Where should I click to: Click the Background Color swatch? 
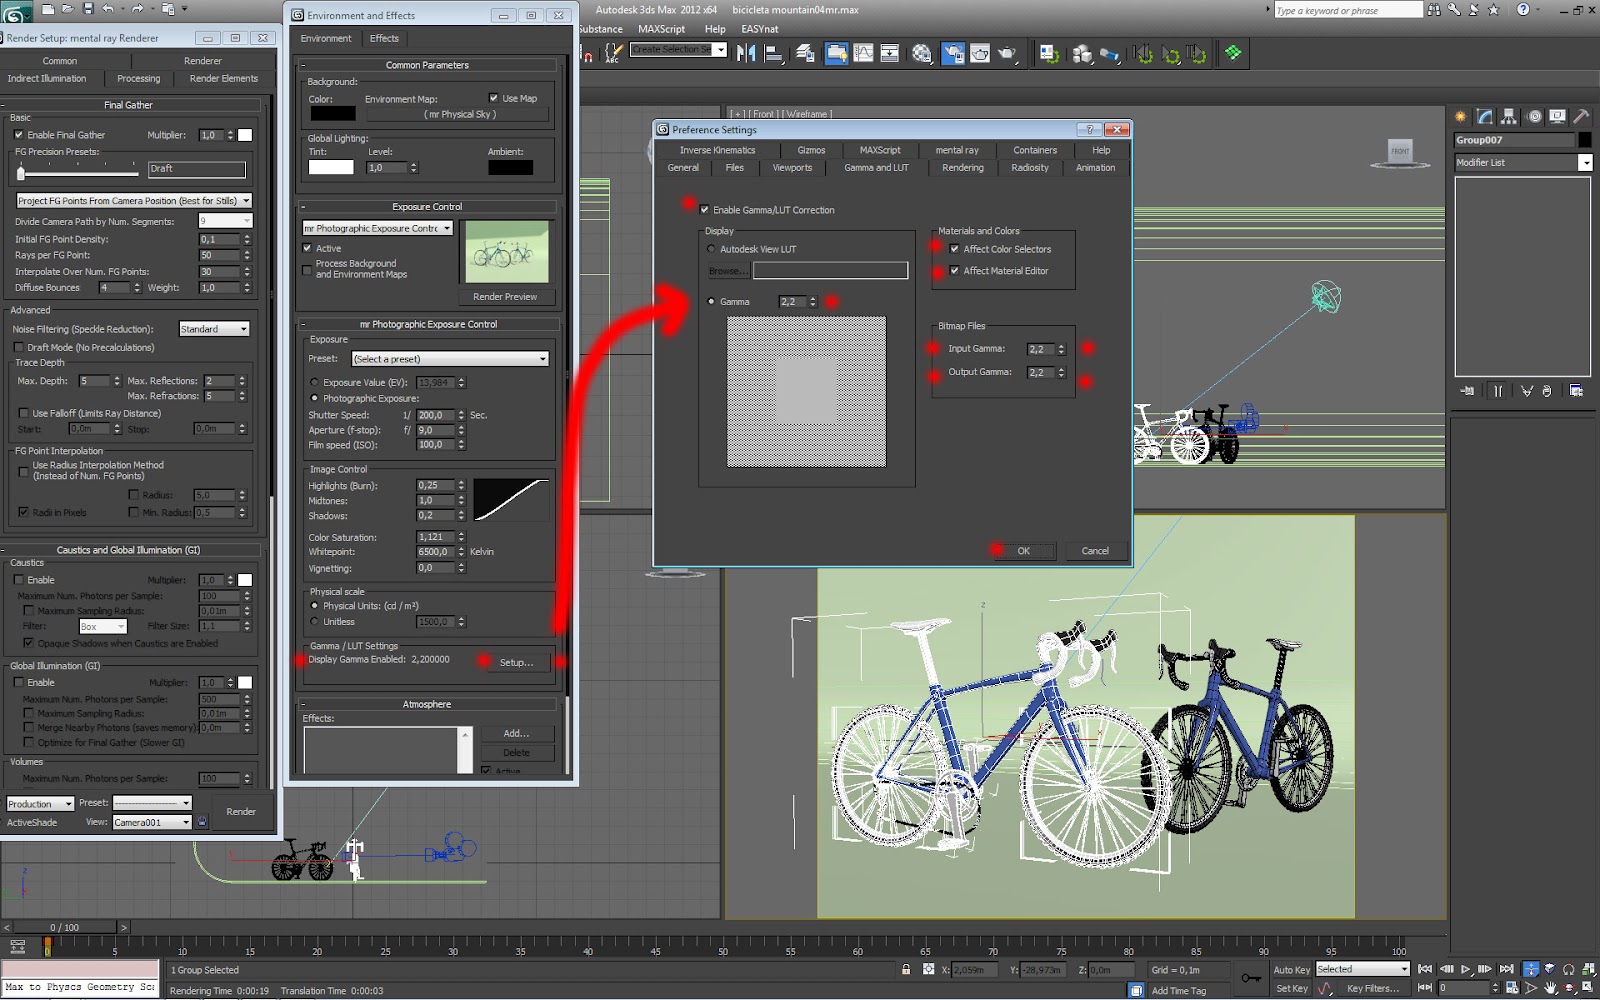tap(332, 113)
